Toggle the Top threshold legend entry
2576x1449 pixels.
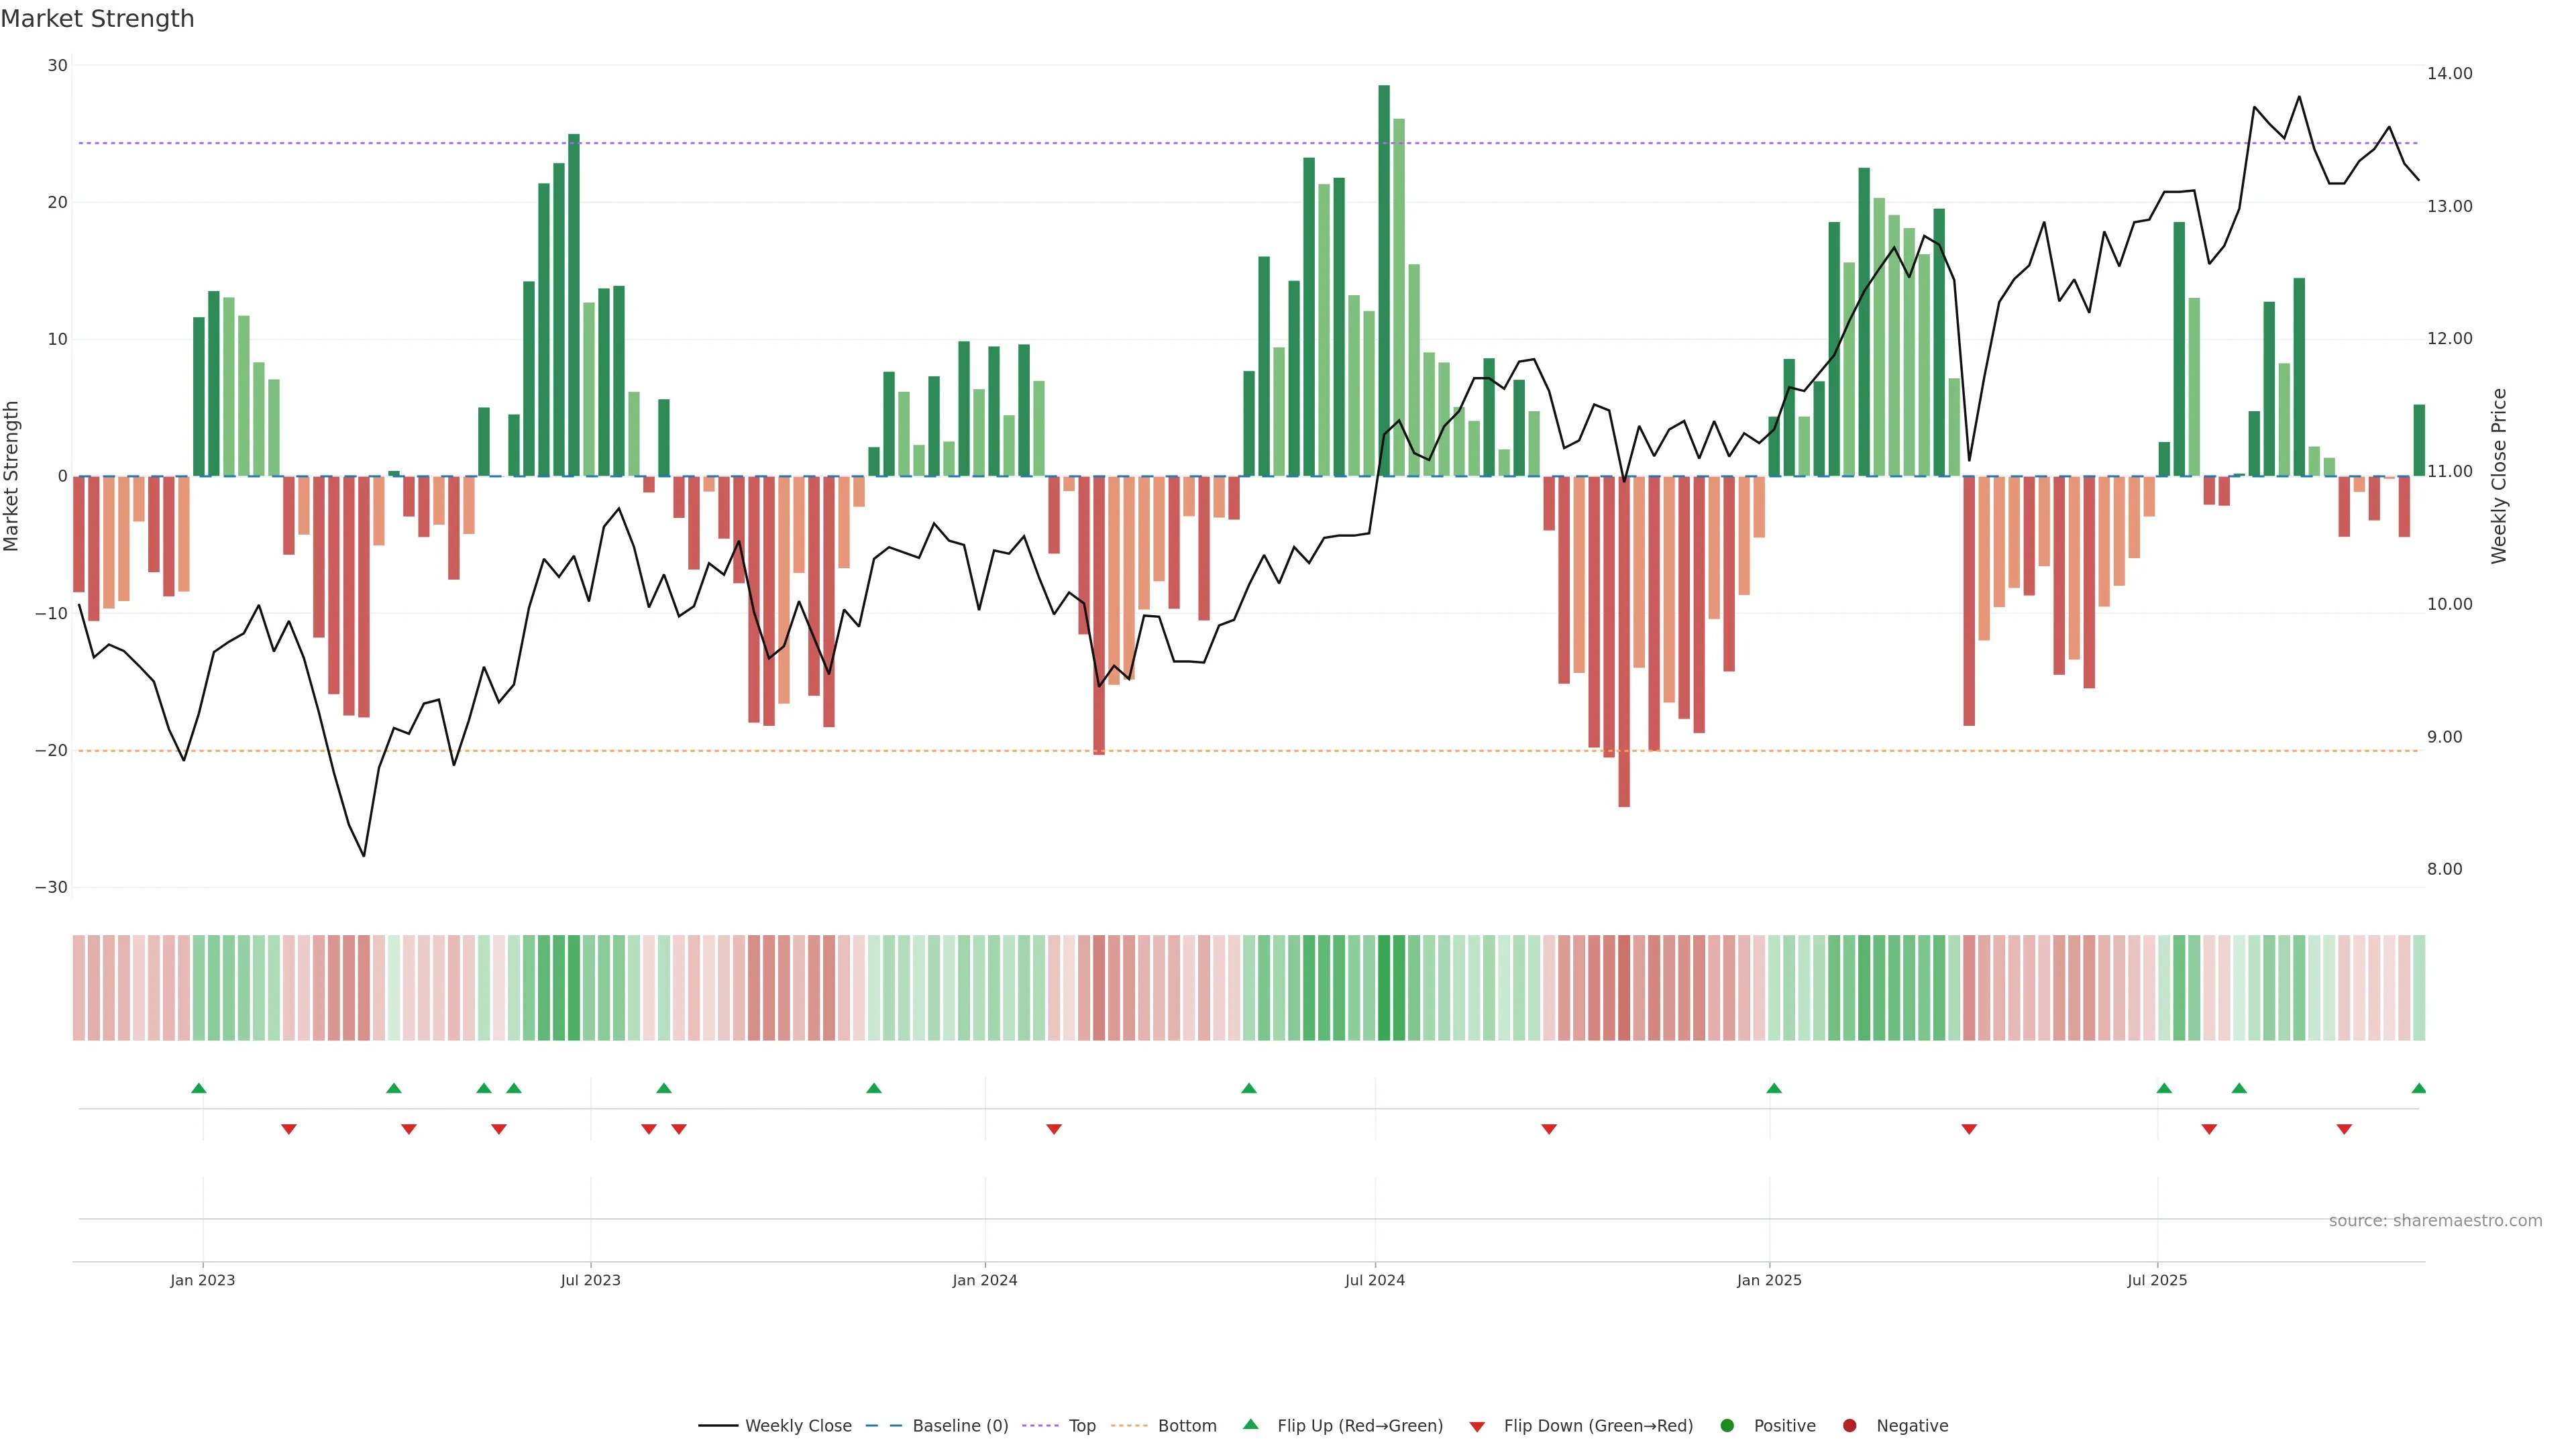tap(1081, 1425)
